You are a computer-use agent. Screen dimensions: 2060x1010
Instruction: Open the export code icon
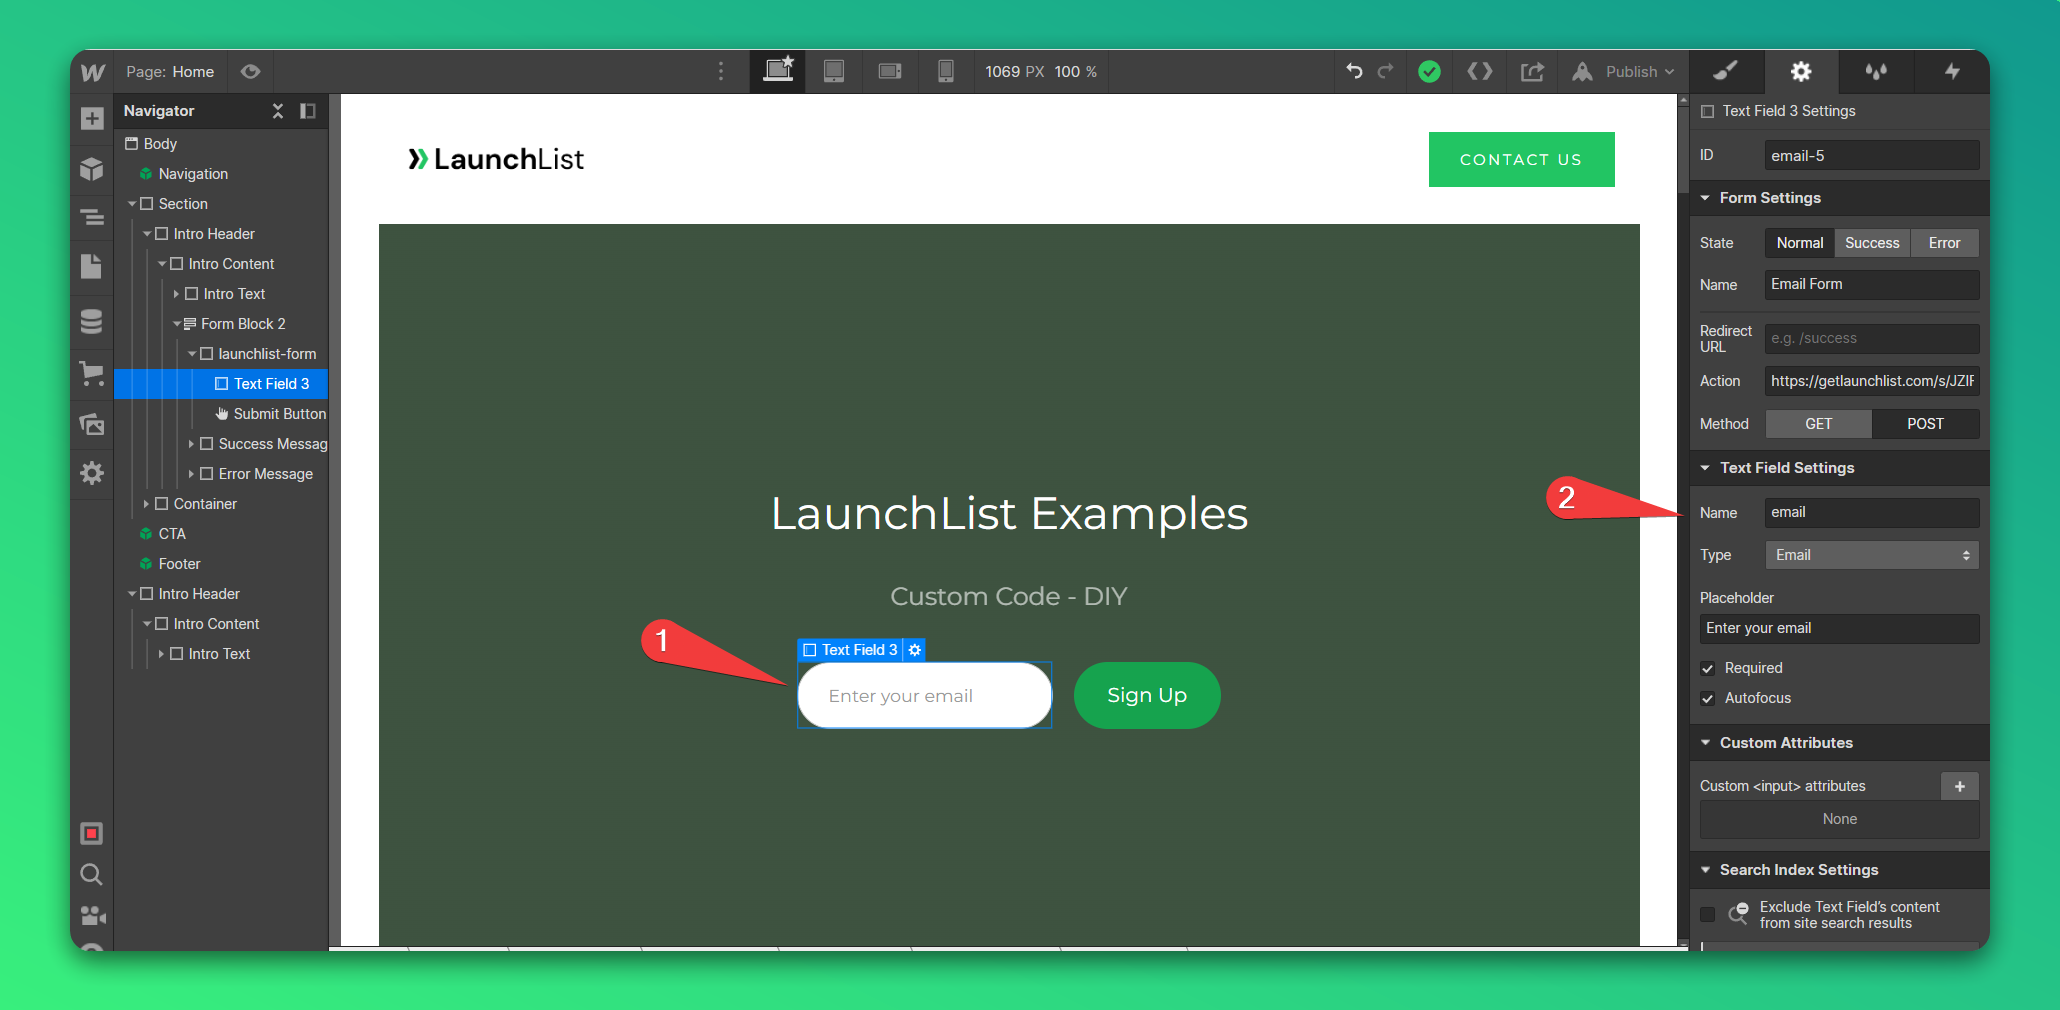tap(1480, 71)
